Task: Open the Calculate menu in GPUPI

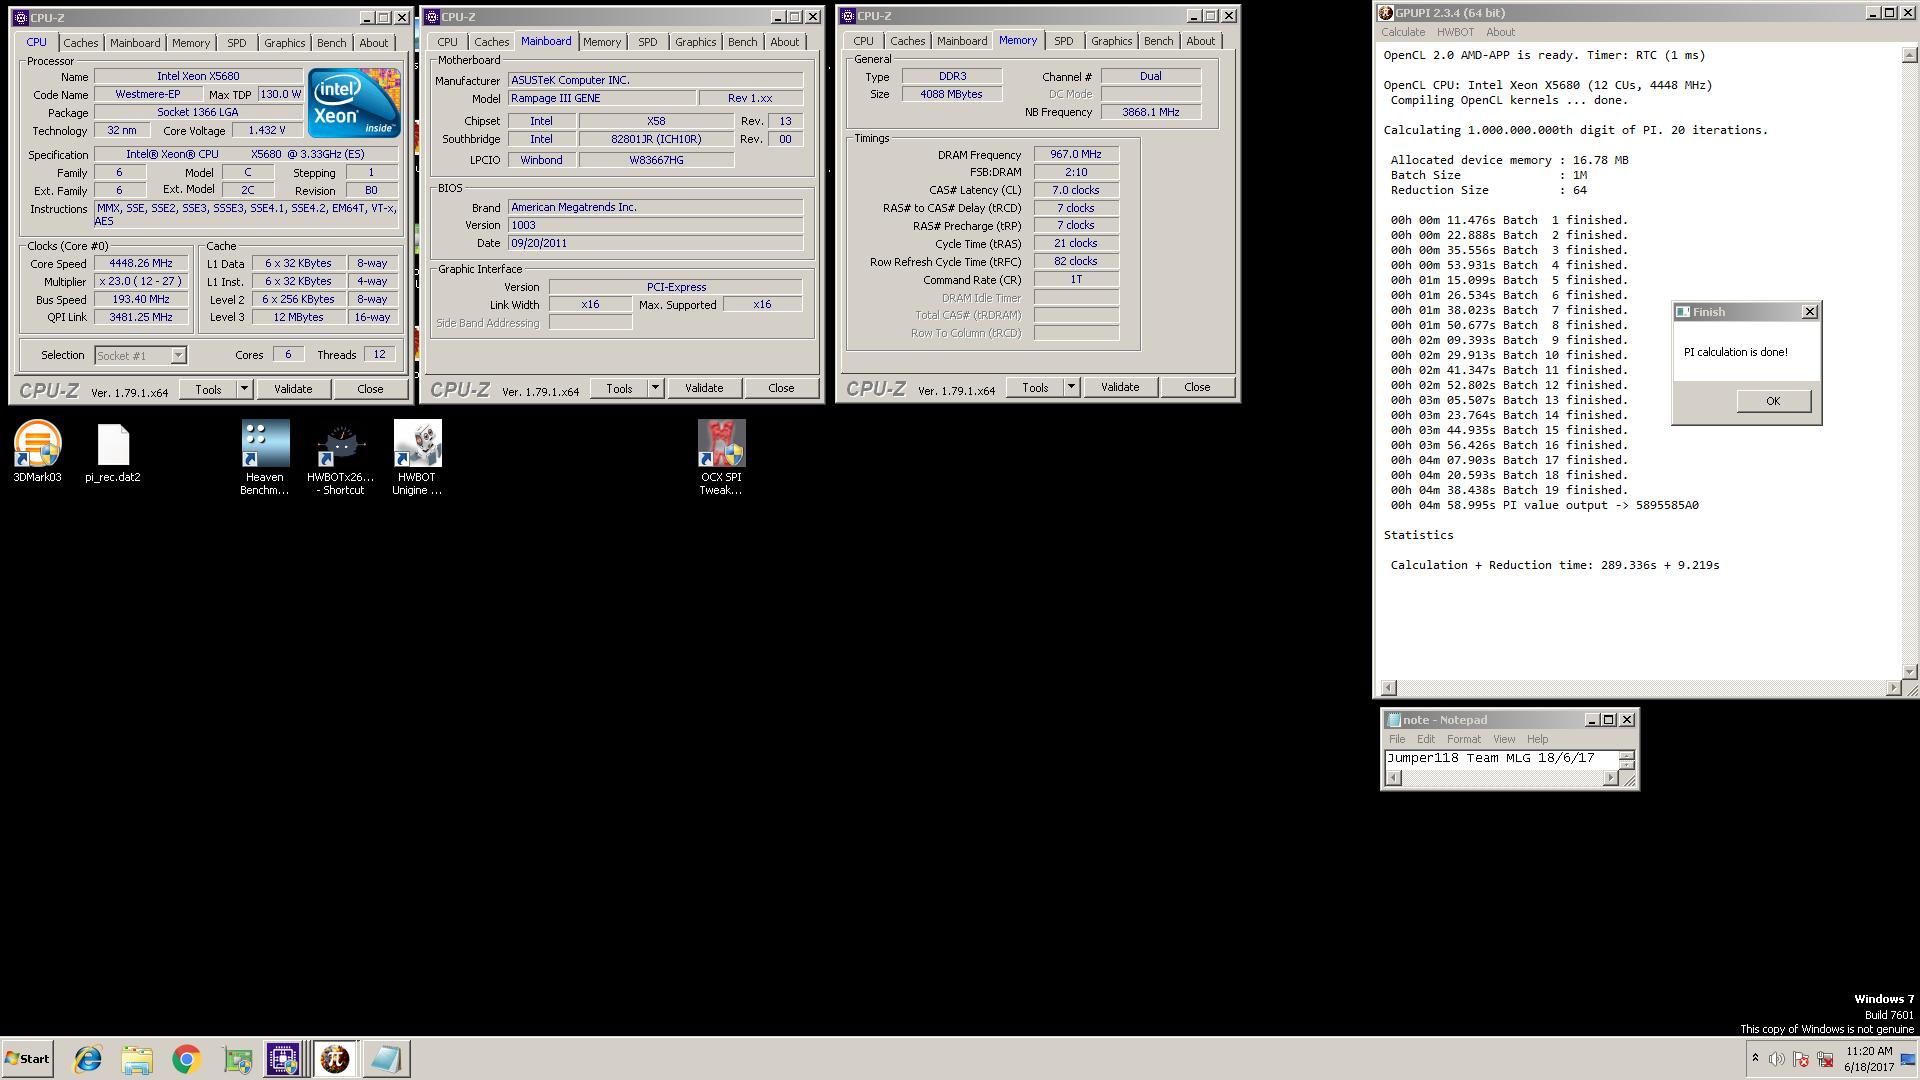Action: [x=1403, y=32]
